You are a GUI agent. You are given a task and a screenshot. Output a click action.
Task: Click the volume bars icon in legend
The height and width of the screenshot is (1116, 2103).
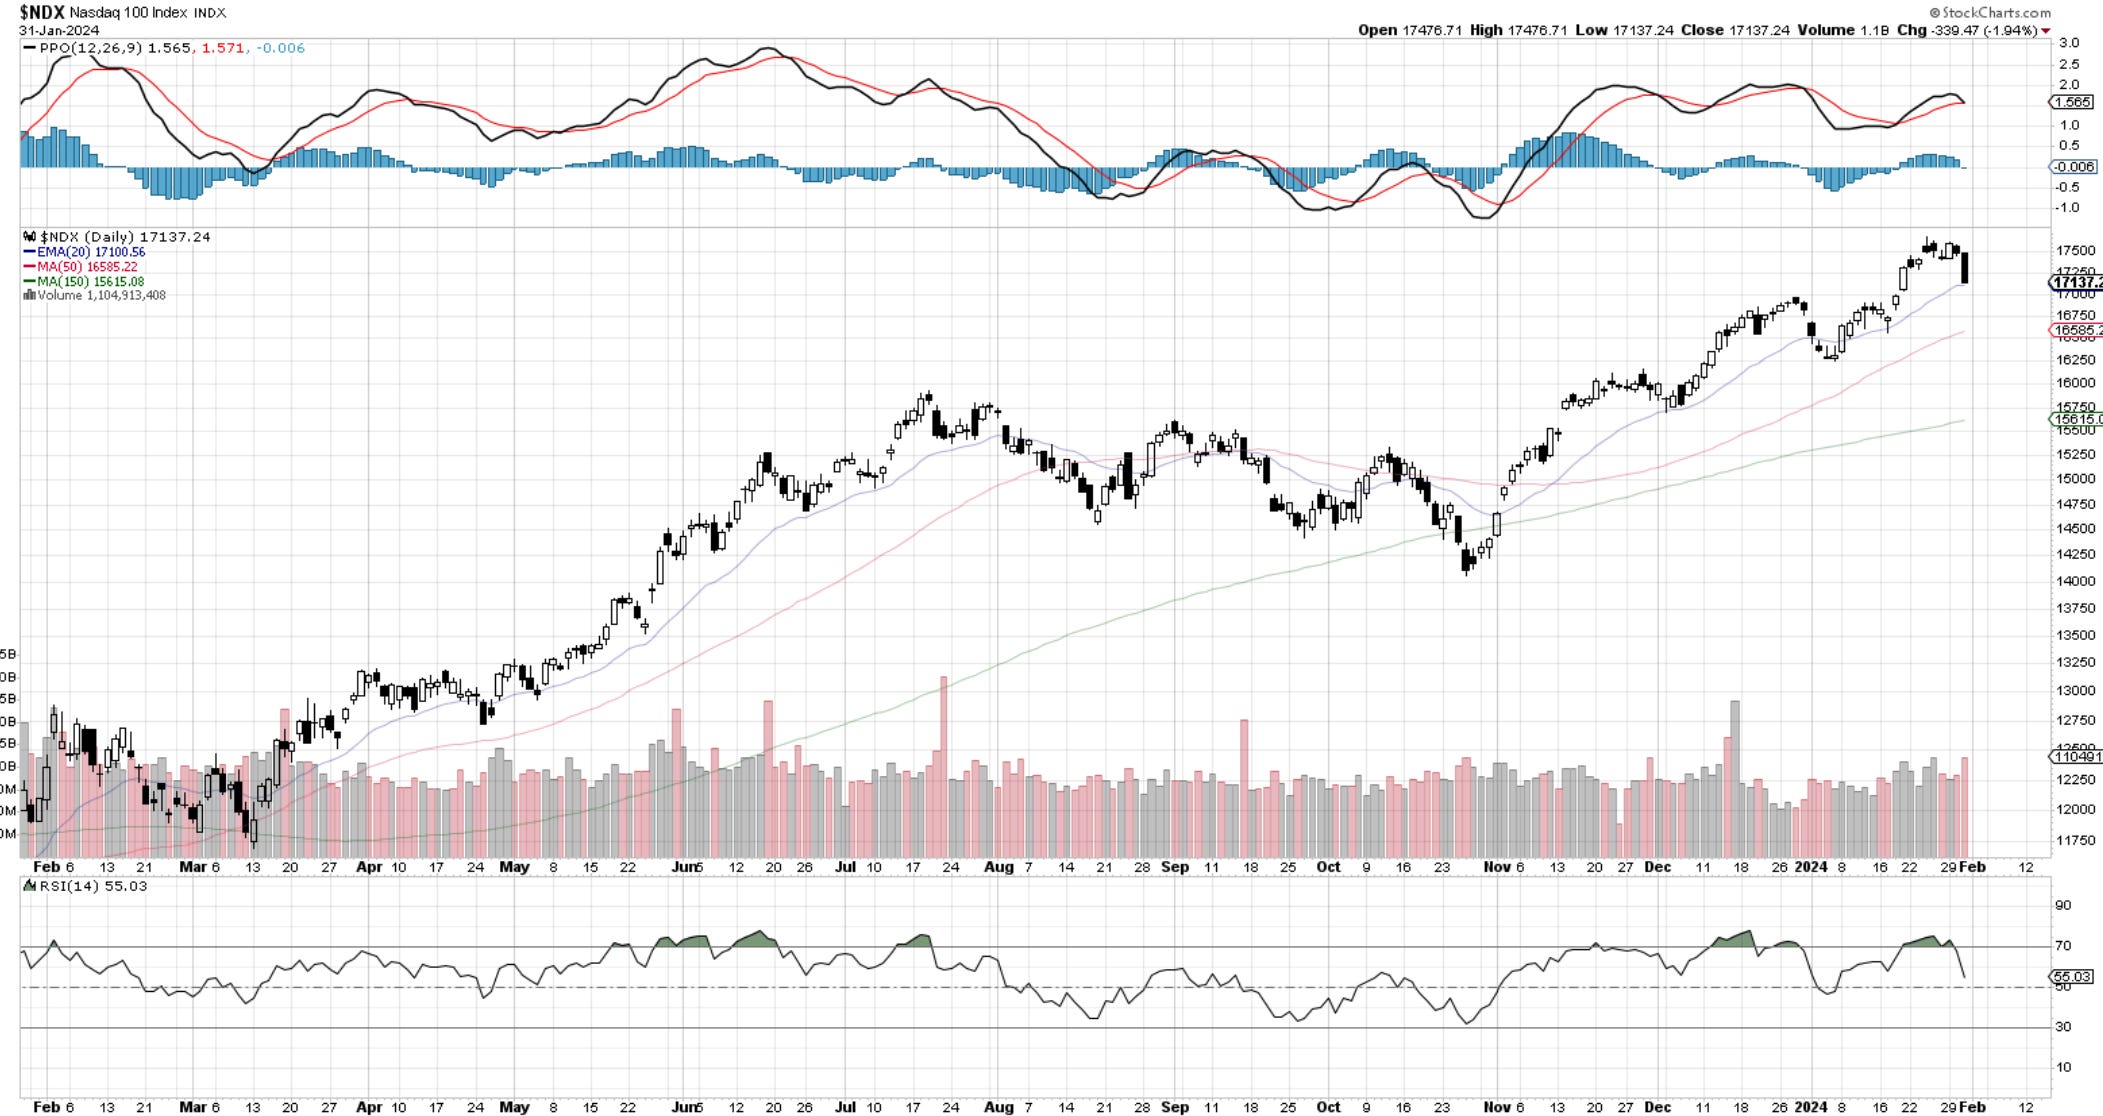[30, 296]
